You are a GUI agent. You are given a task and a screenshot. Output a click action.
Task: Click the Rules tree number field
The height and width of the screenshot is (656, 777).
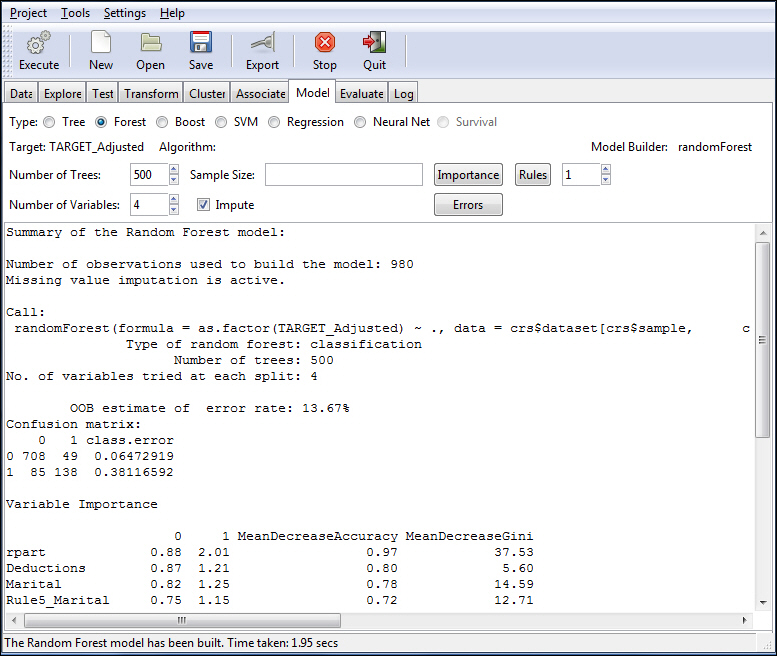click(581, 175)
